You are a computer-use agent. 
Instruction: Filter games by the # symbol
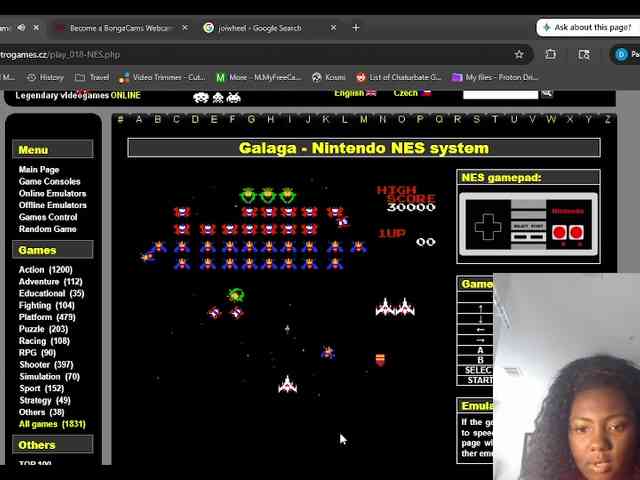[120, 119]
